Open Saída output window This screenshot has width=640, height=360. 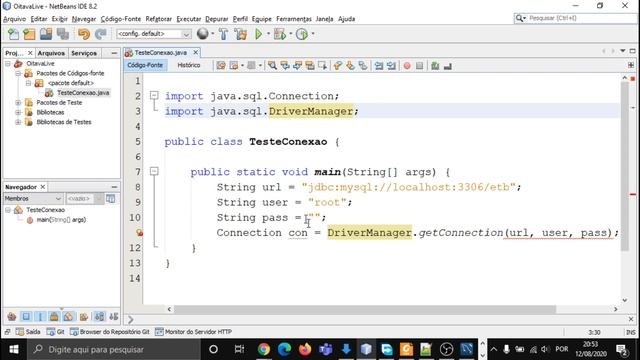pos(28,332)
